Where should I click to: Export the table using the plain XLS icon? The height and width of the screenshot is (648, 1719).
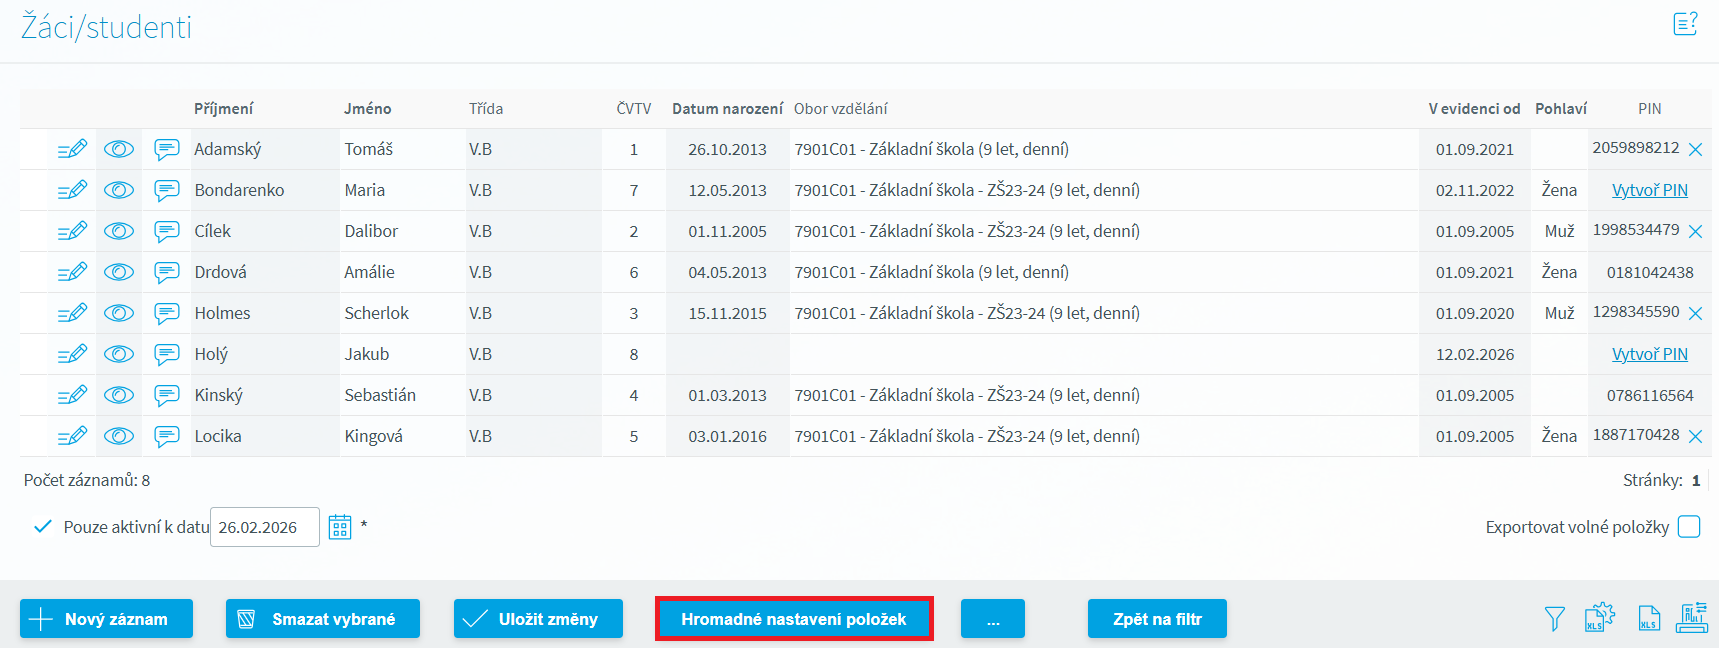click(x=1649, y=619)
